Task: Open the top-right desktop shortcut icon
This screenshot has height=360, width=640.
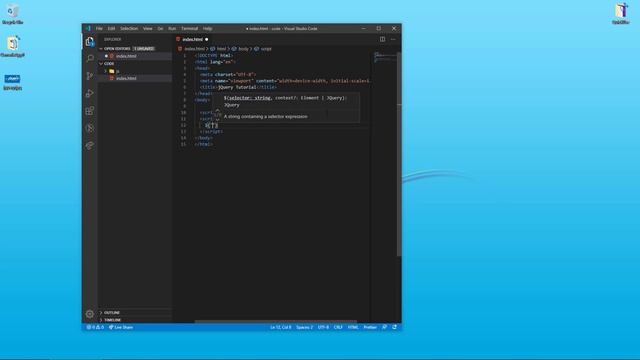Action: point(621,13)
